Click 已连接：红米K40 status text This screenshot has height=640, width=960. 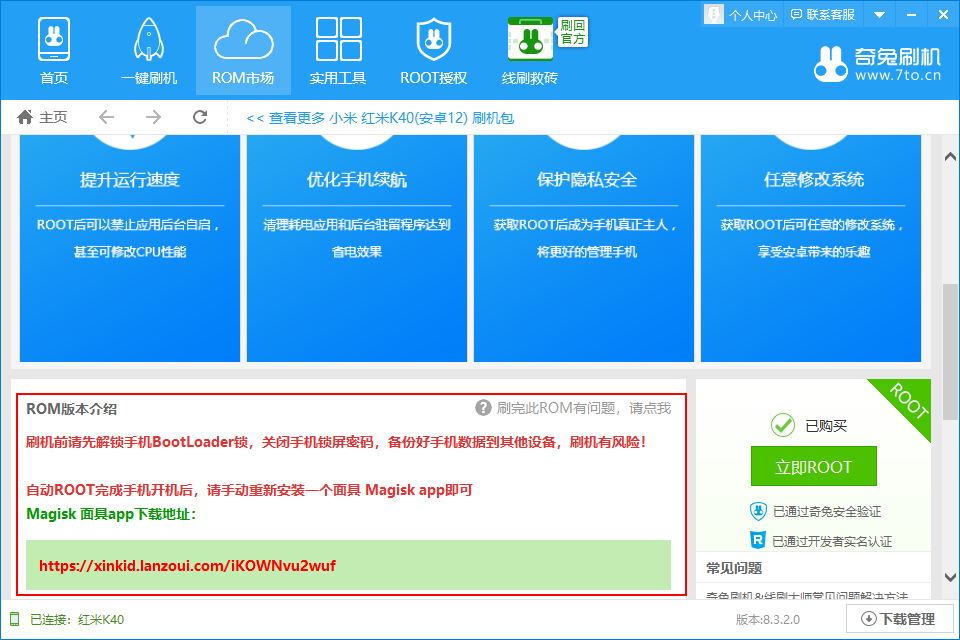[x=77, y=620]
